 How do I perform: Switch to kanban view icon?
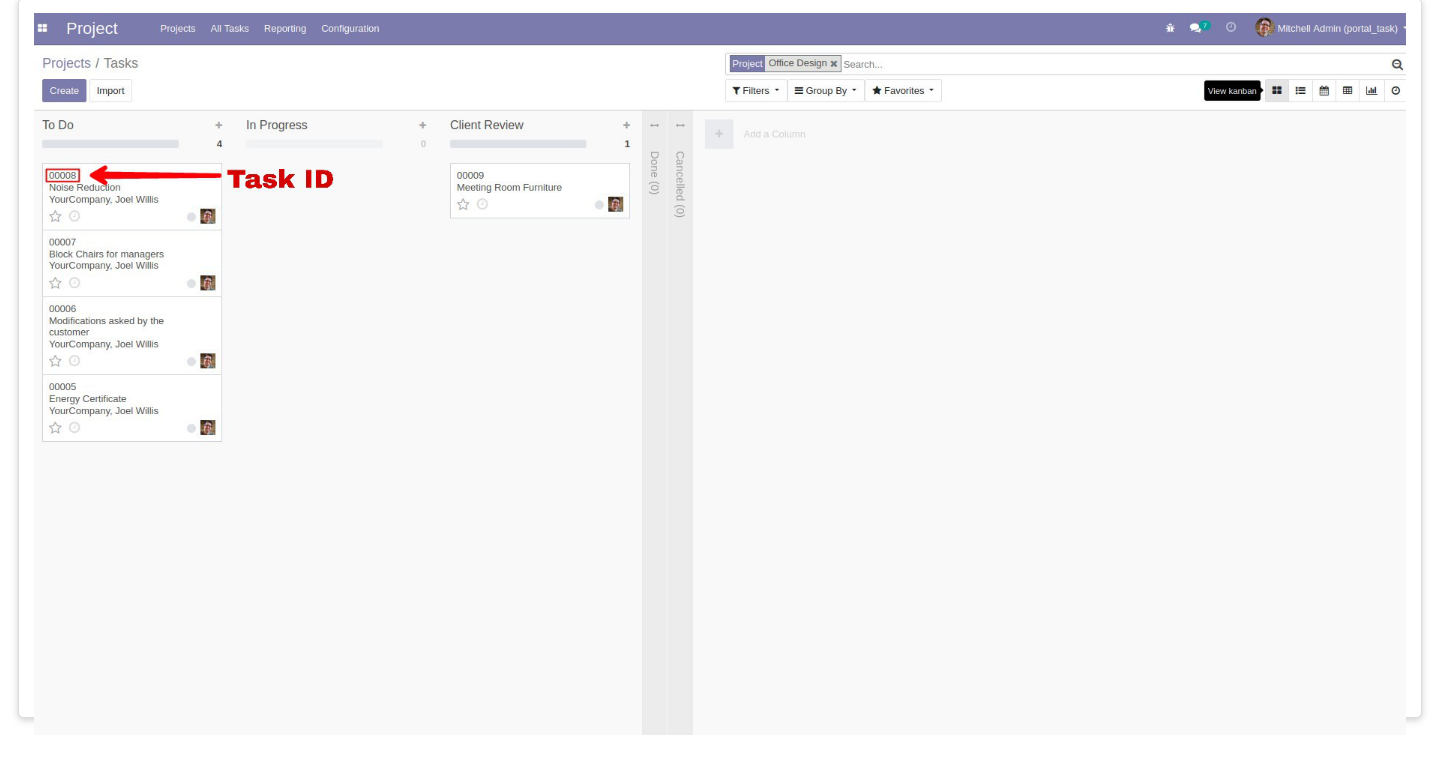tap(1277, 91)
